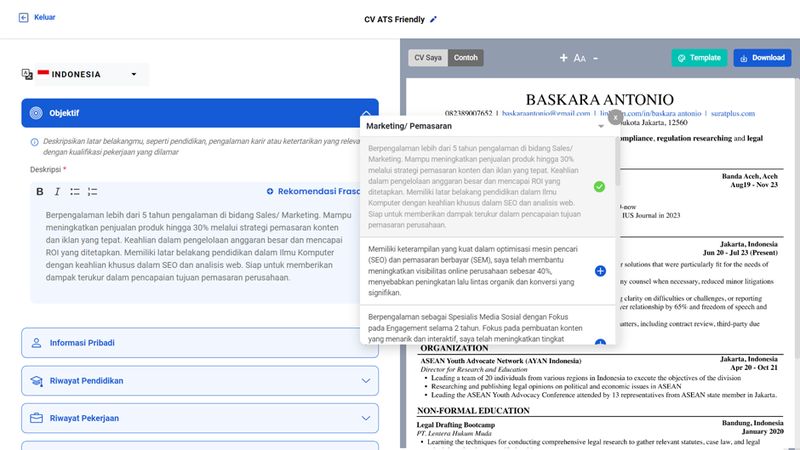Open the Template chooser button
Screen dimensions: 800x450
[698, 58]
